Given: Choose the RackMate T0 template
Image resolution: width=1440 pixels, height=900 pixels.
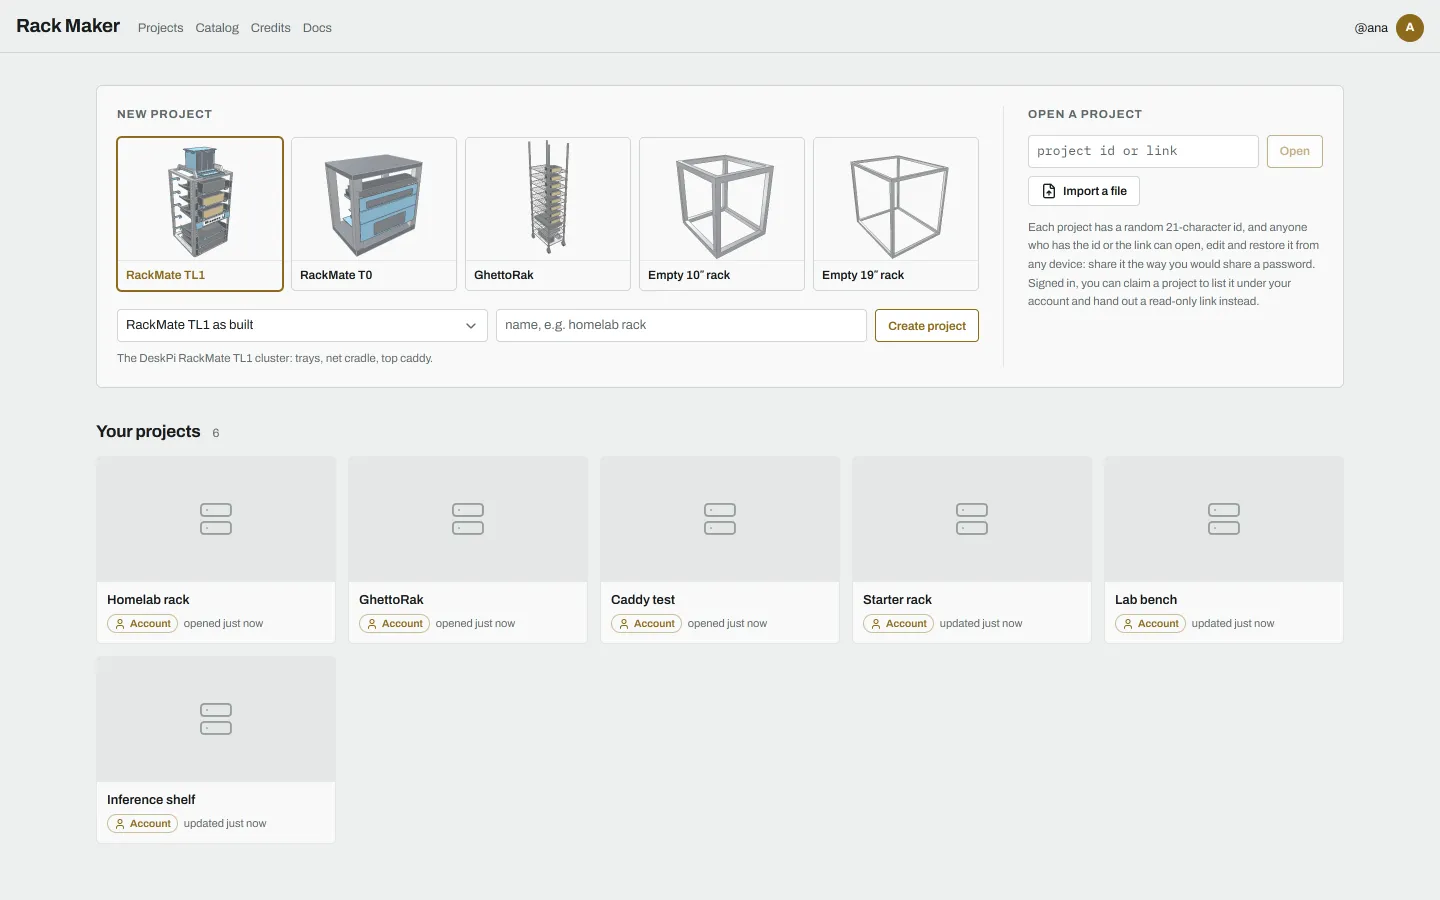Looking at the screenshot, I should (x=374, y=214).
